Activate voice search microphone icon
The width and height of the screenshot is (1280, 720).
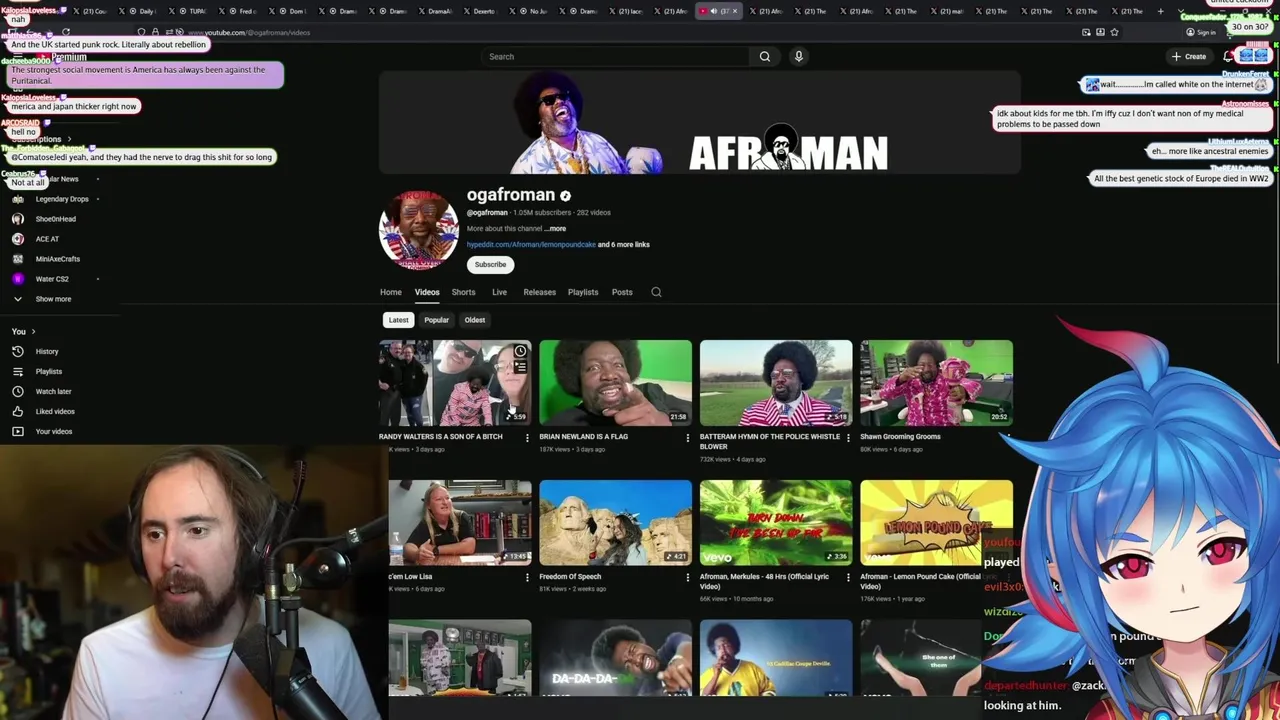(798, 57)
